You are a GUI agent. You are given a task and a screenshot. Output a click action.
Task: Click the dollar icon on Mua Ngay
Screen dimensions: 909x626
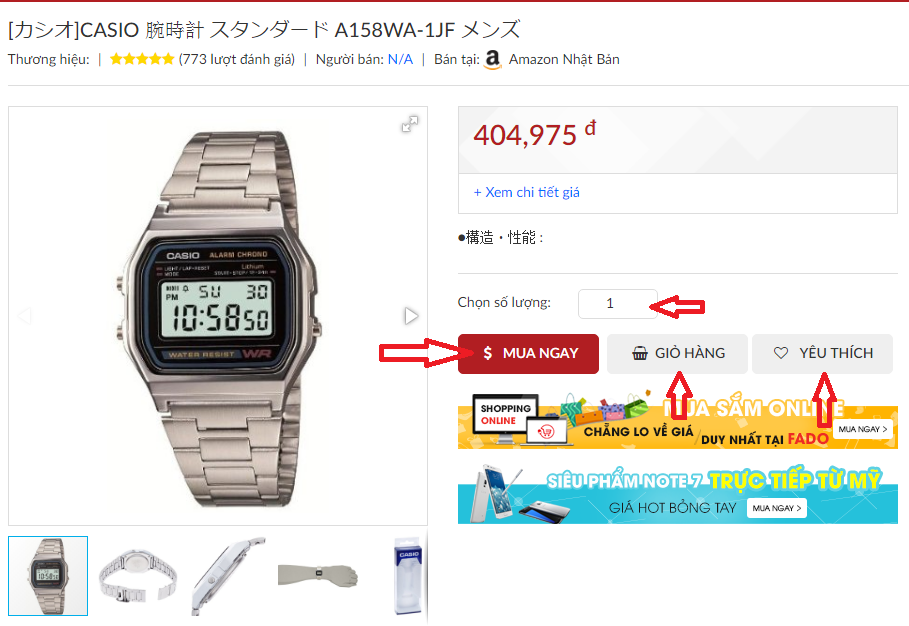pos(488,353)
